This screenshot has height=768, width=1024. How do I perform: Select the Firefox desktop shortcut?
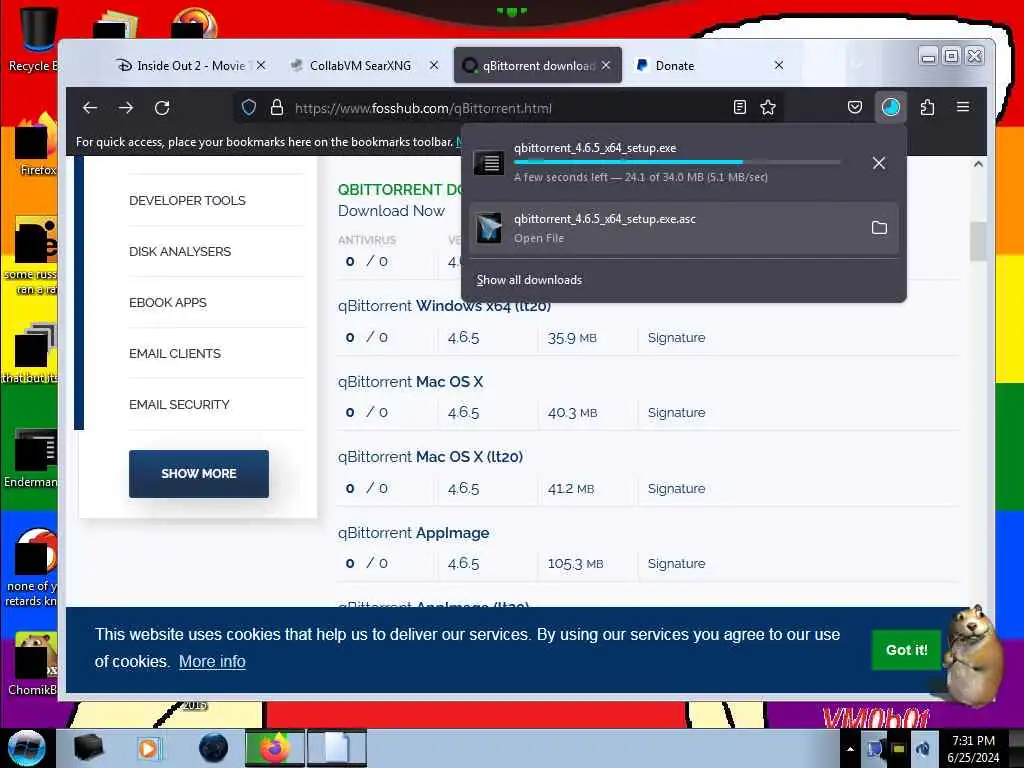point(36,145)
